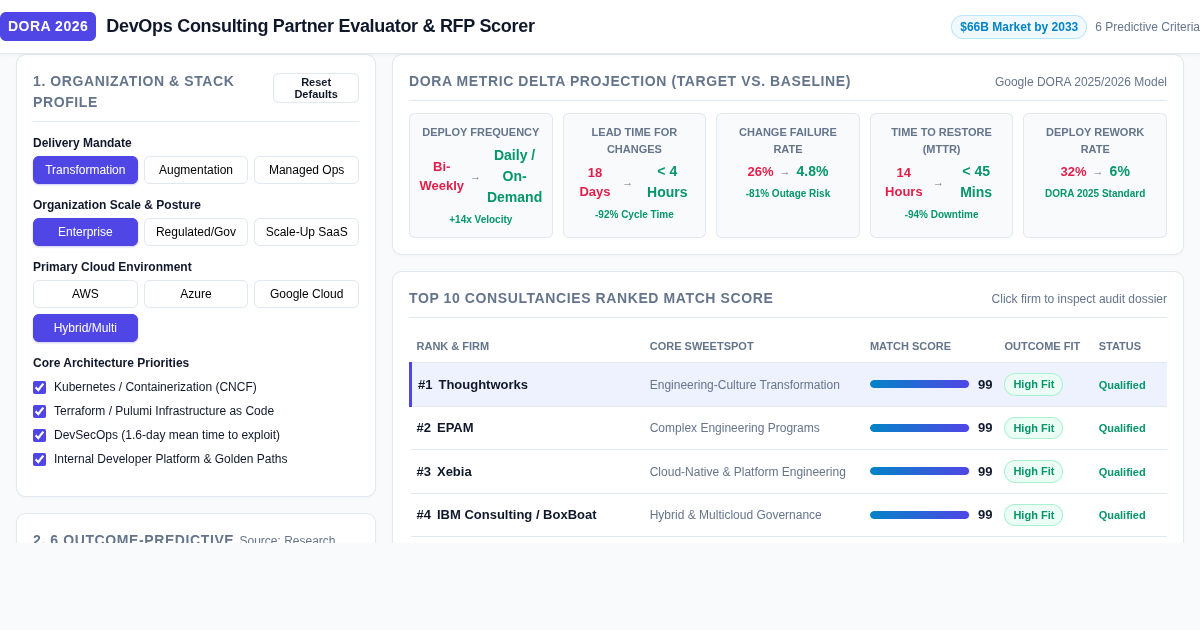Select Transformation delivery mandate
The height and width of the screenshot is (630, 1200).
(x=85, y=170)
